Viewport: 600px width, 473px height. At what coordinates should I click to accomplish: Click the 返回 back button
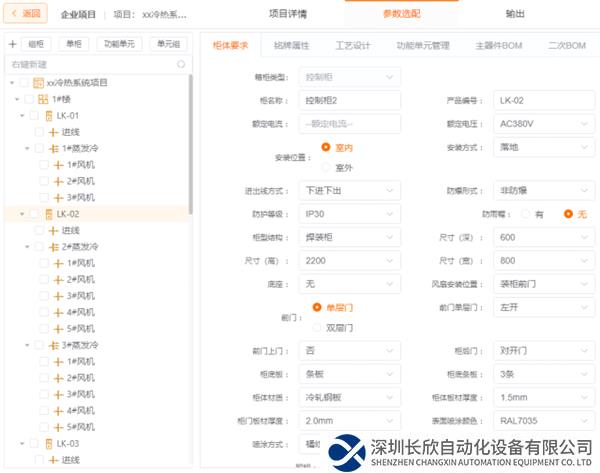pos(26,14)
